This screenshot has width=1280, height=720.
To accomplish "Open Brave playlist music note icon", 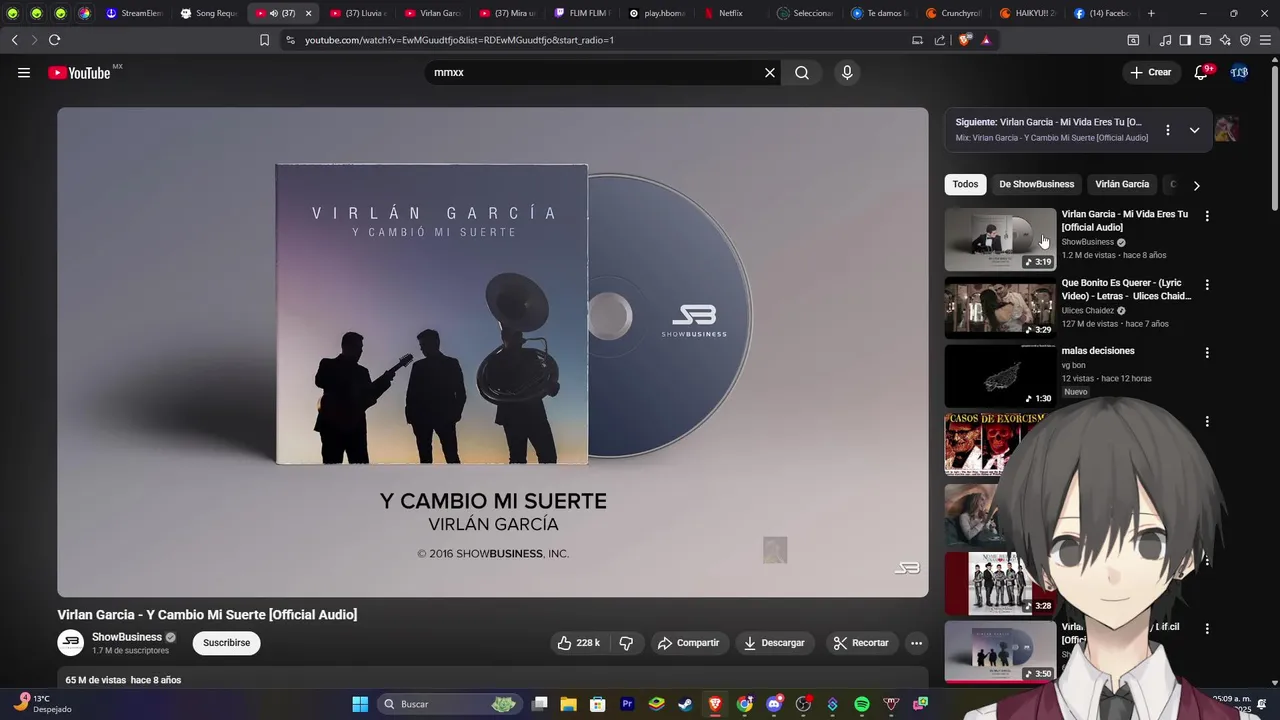I will [1165, 40].
